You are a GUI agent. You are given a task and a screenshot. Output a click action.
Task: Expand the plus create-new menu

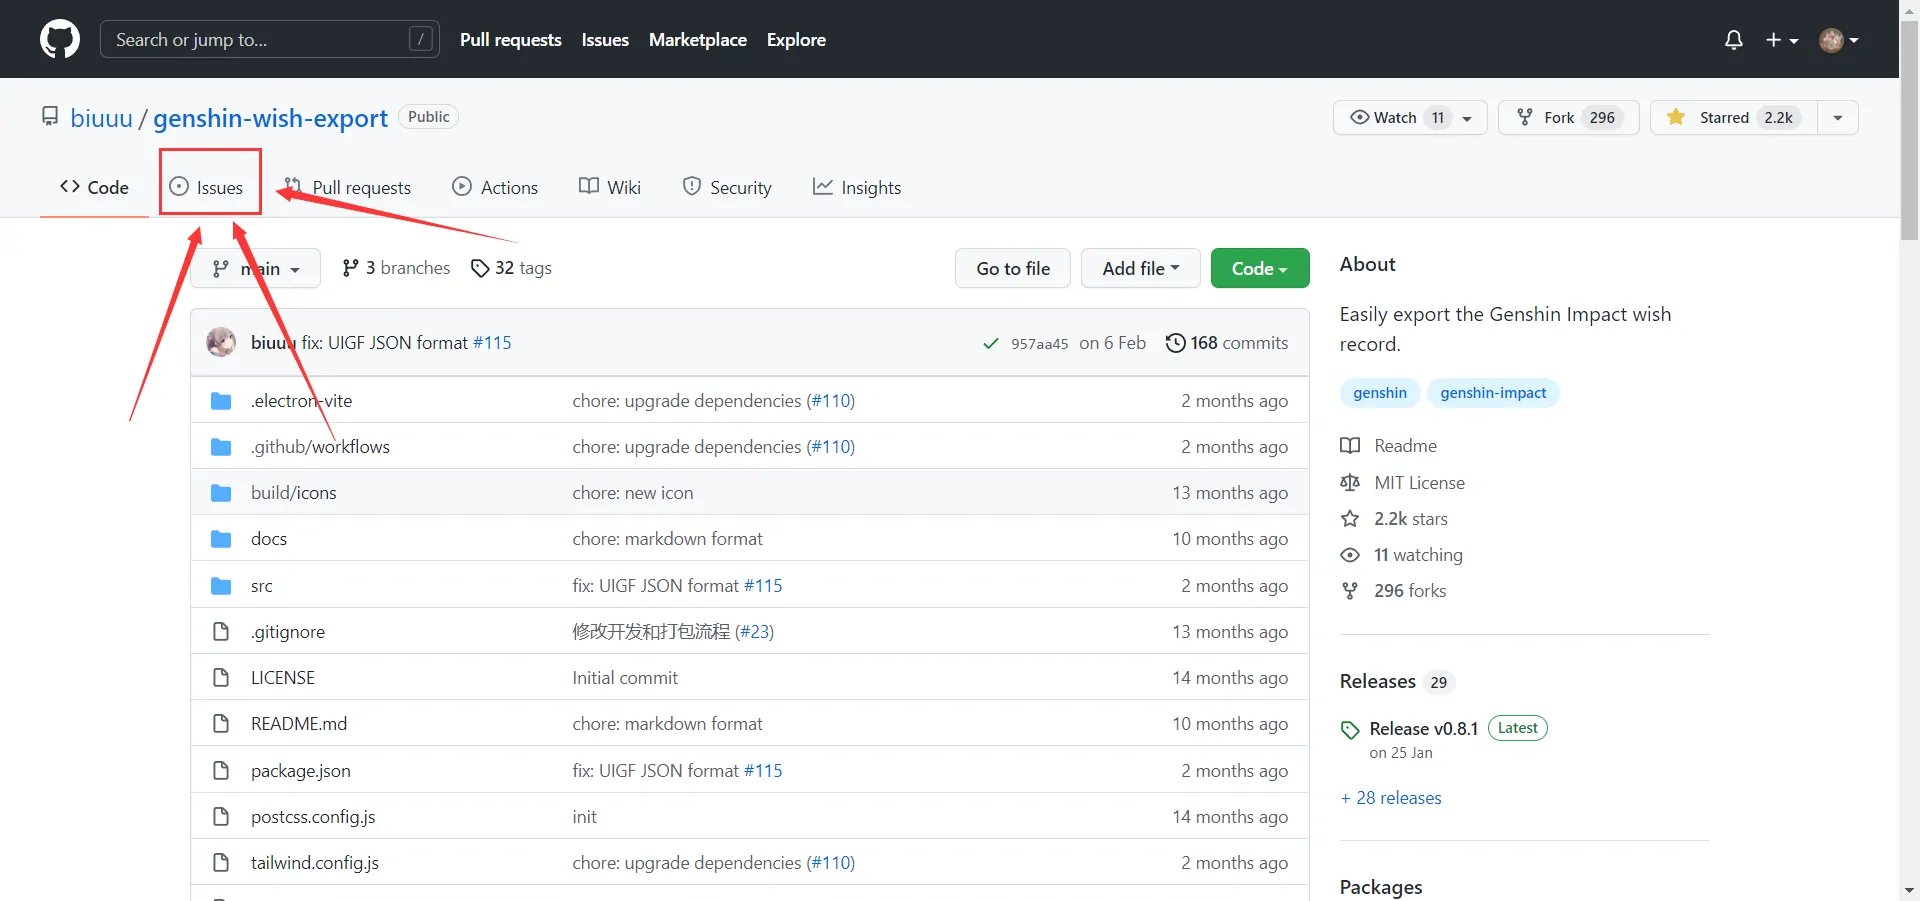coord(1782,40)
